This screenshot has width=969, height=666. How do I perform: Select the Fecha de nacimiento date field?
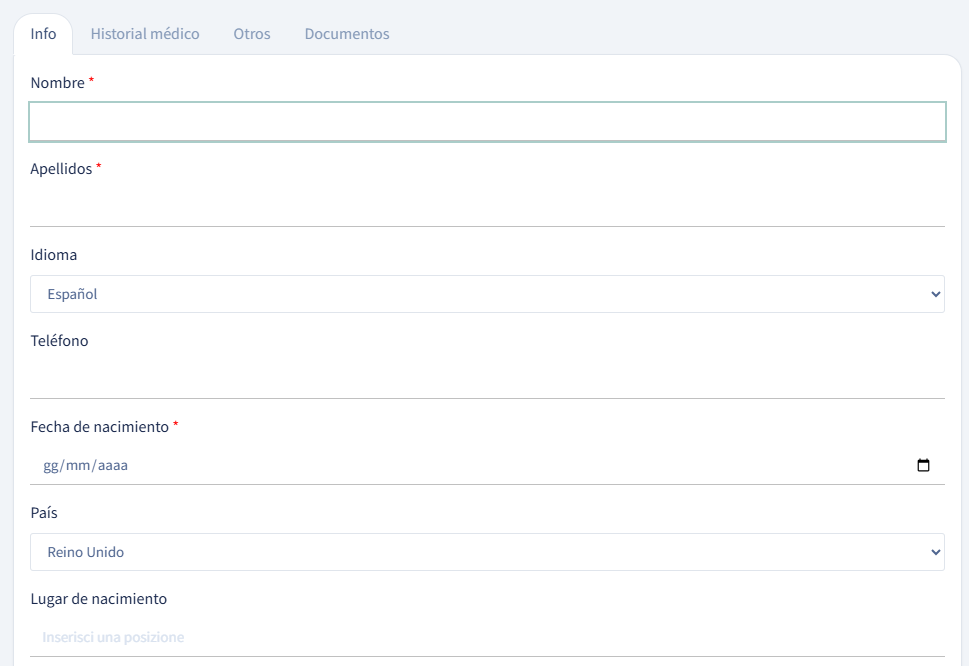tap(487, 466)
